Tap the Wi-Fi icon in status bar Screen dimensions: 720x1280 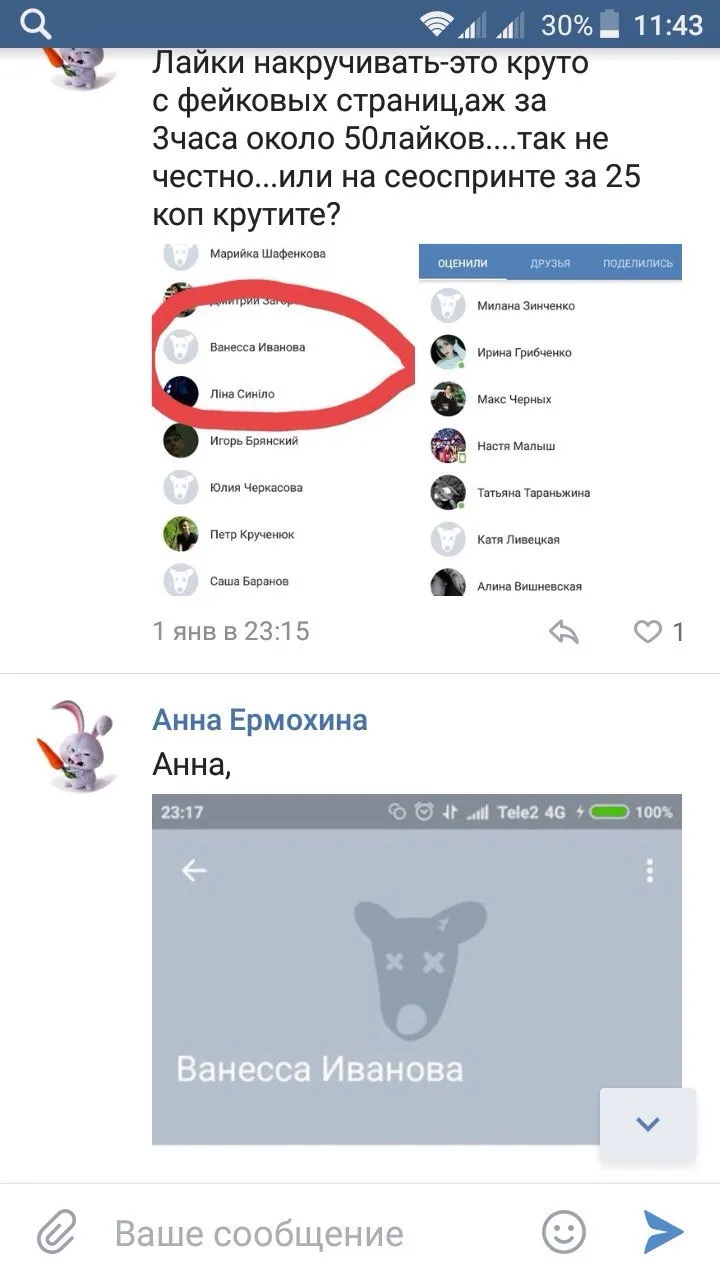tap(437, 24)
